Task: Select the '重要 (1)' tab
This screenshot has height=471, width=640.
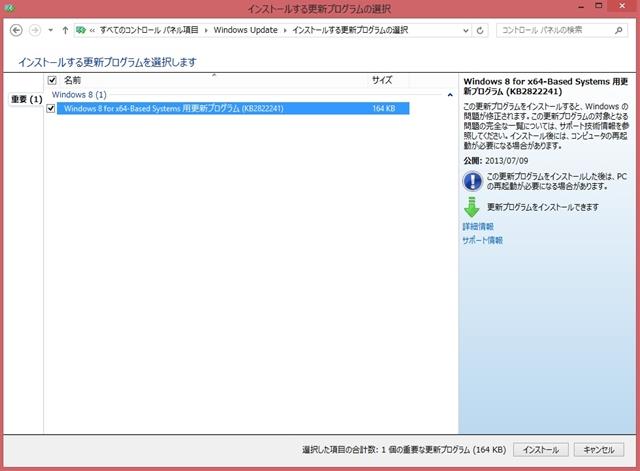Action: [x=27, y=99]
